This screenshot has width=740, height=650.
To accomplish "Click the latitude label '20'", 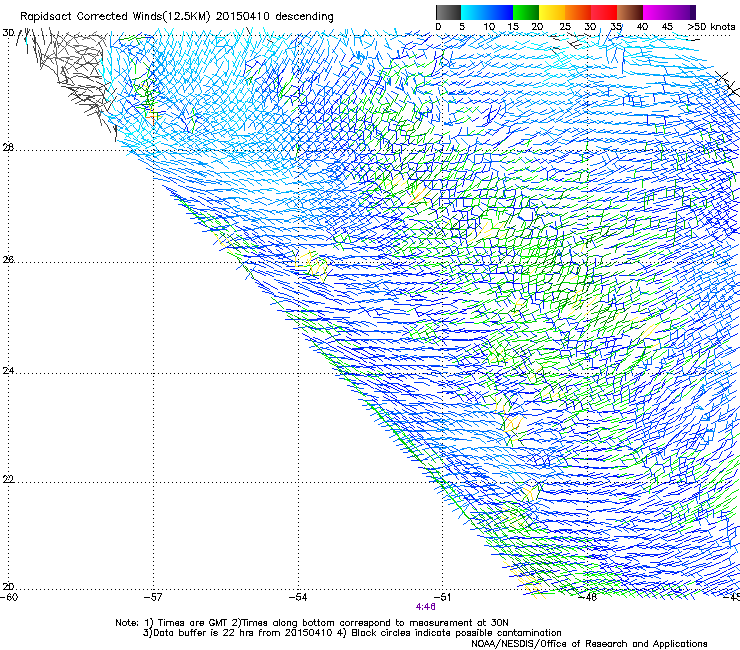I will tap(8, 587).
